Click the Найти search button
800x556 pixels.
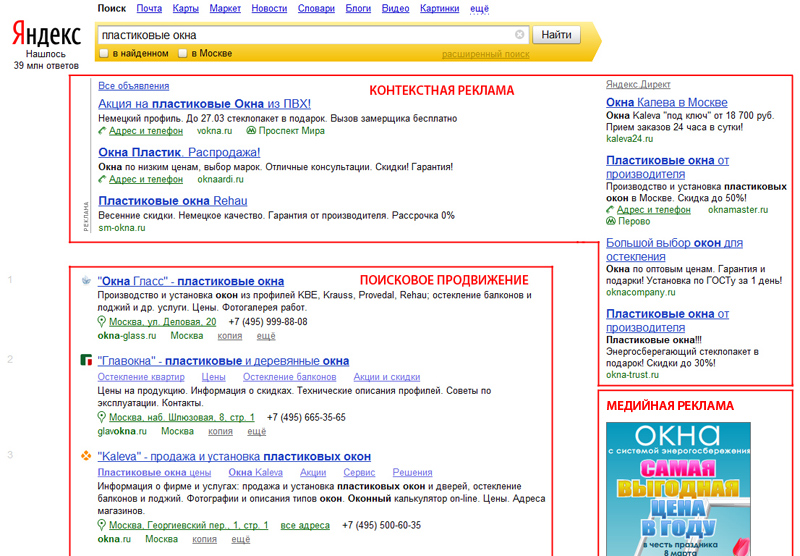tap(556, 35)
